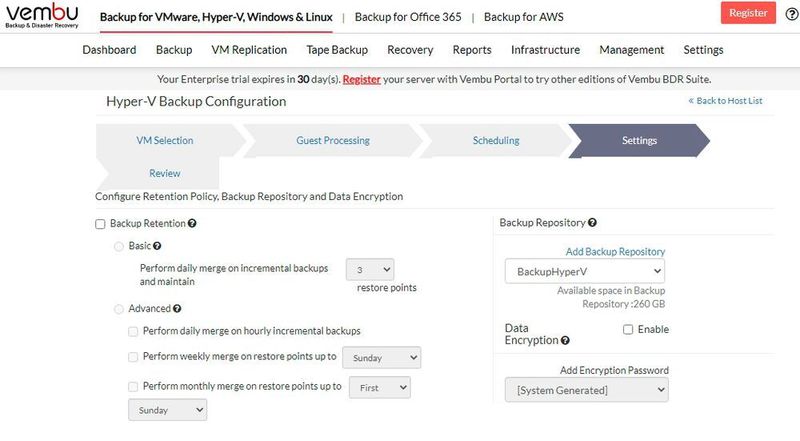The width and height of the screenshot is (800, 441).
Task: Go to the Scheduling step tab
Action: [x=496, y=141]
